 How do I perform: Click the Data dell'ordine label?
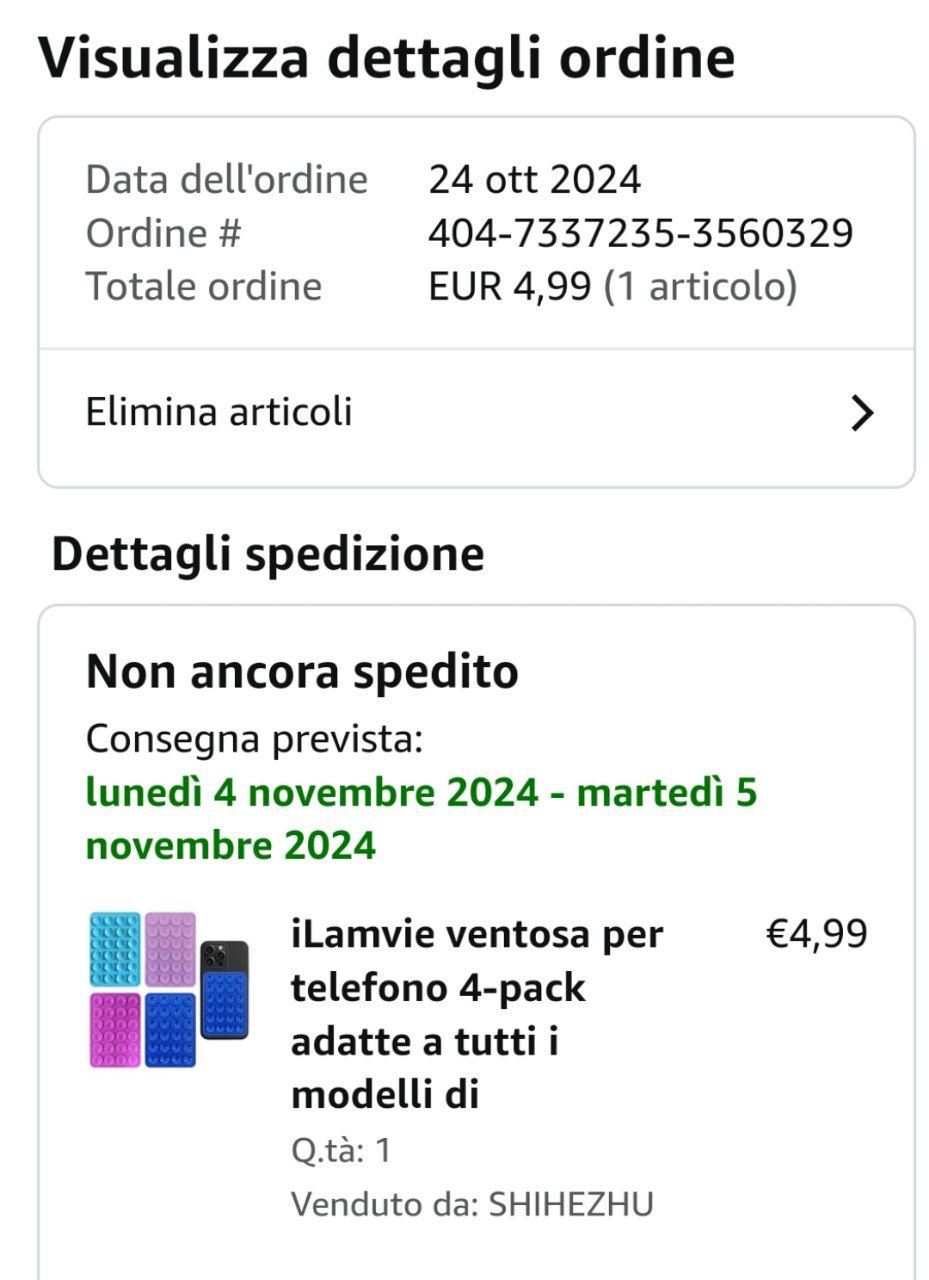227,180
